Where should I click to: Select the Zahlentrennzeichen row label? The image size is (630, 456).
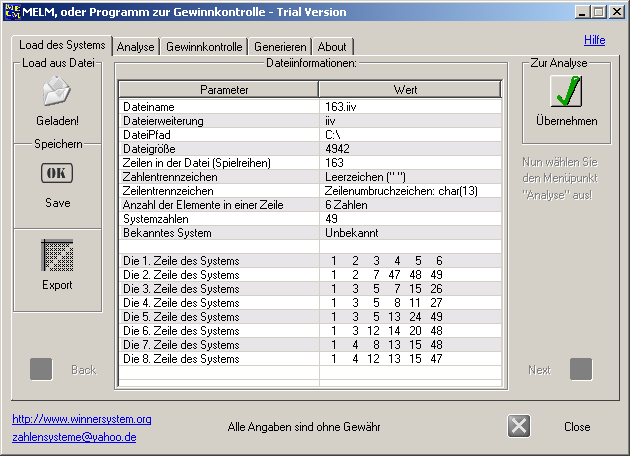pyautogui.click(x=219, y=177)
